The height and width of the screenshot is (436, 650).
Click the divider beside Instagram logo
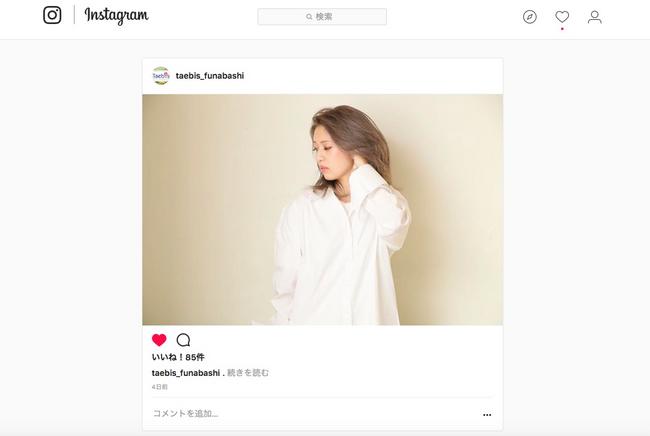(74, 15)
